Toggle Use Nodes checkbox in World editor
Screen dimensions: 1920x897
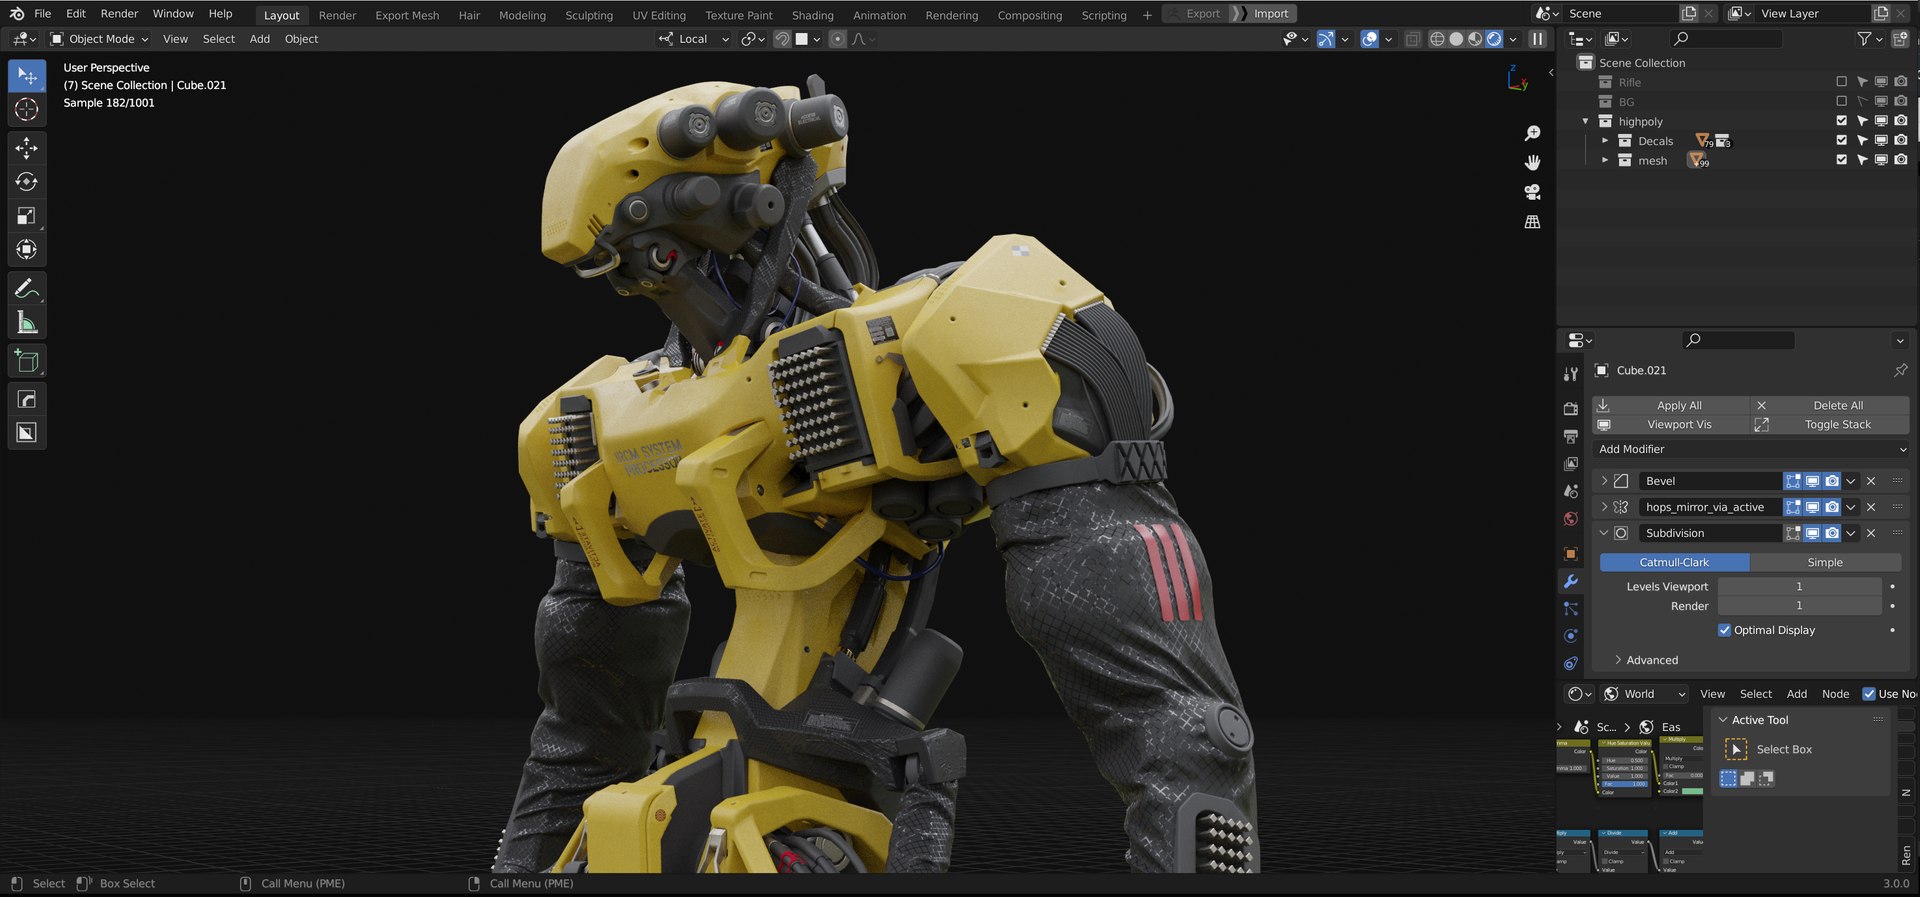point(1868,694)
